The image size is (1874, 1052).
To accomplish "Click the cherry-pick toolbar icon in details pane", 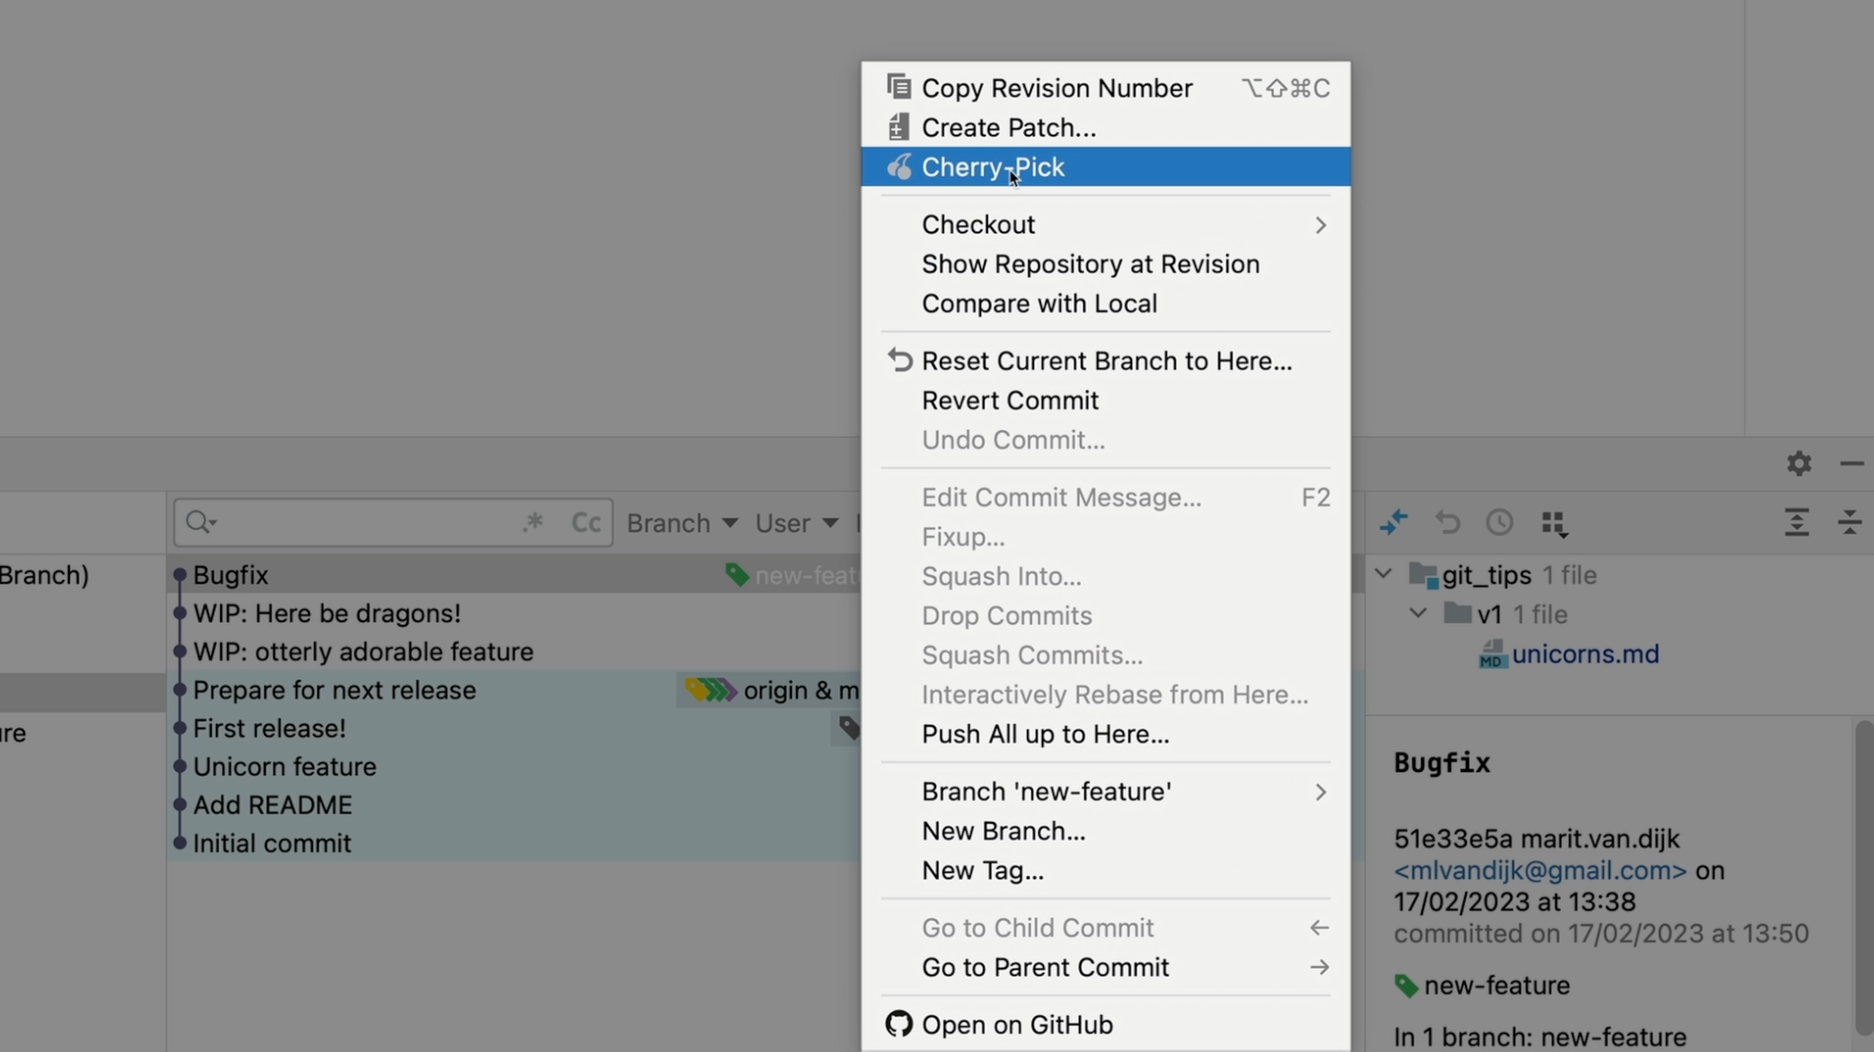I will click(1393, 522).
